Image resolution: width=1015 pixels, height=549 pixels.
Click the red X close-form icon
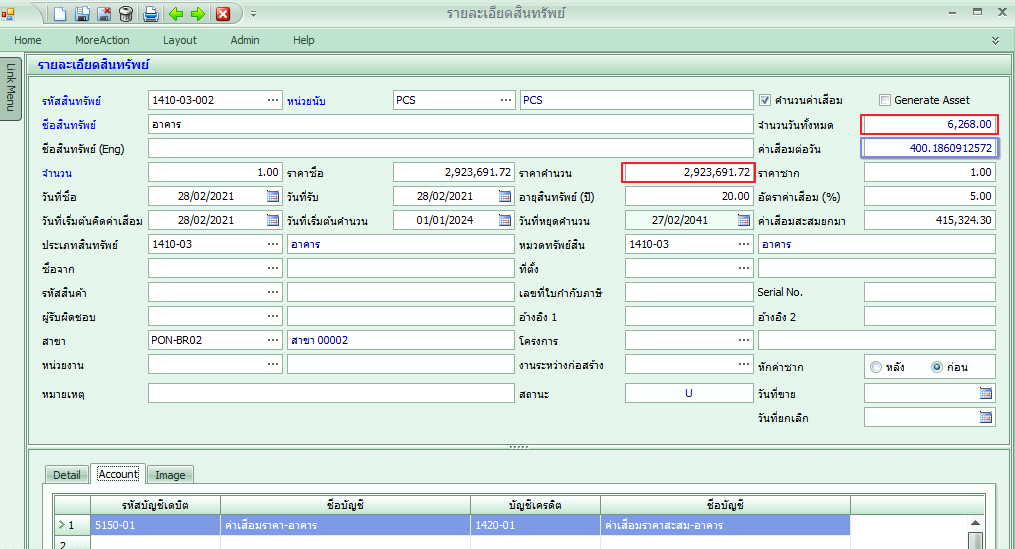223,14
